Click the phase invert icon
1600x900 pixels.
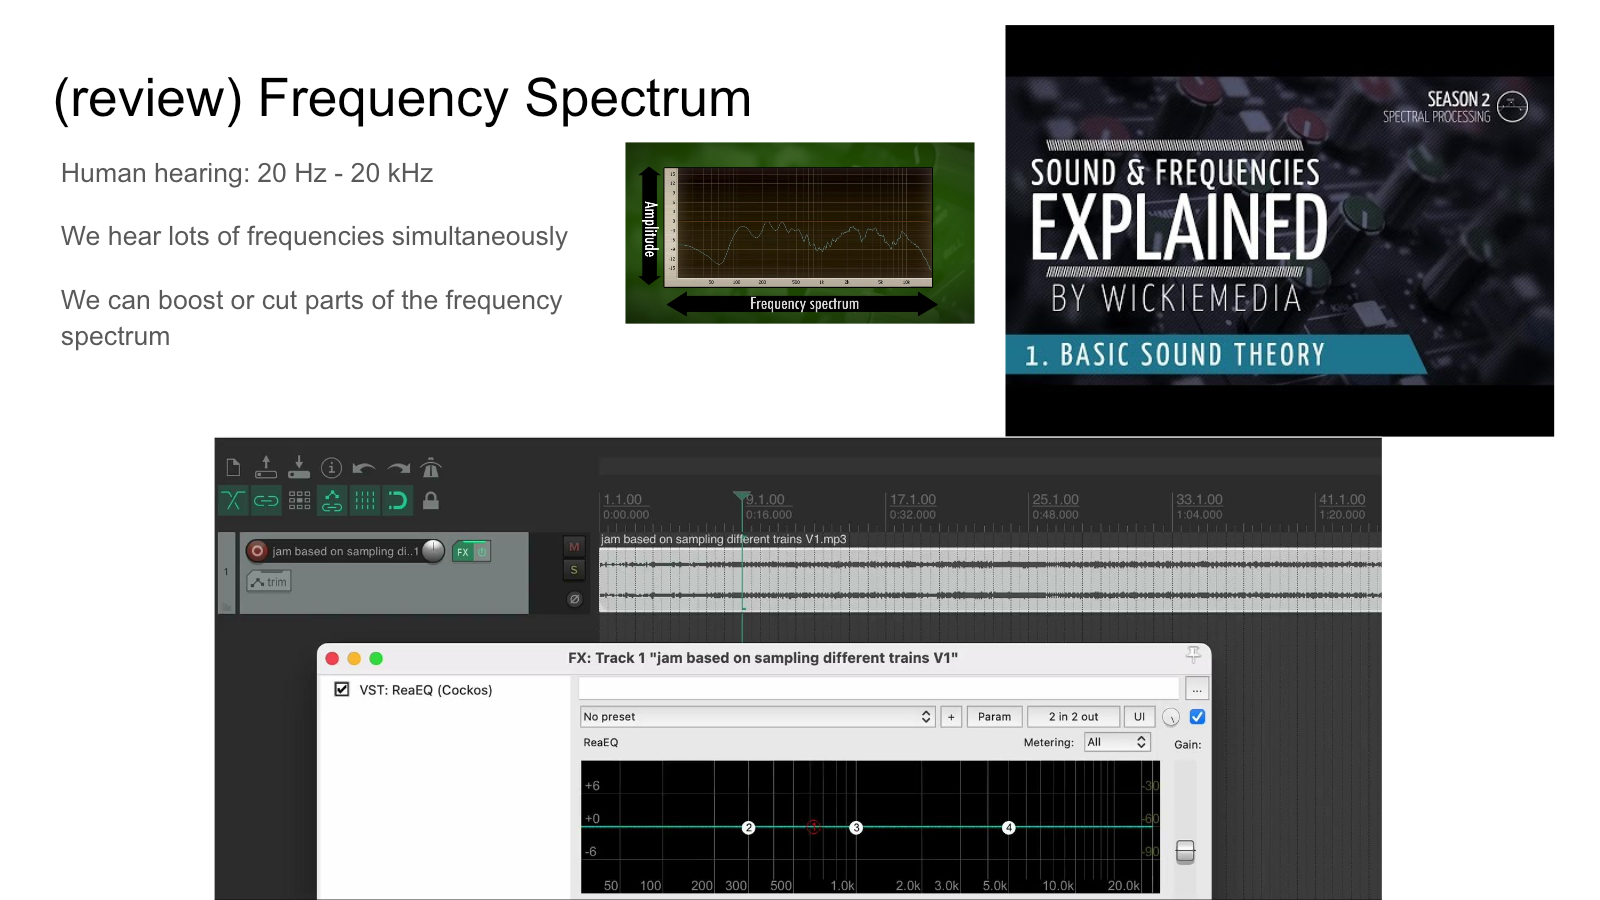pos(574,599)
